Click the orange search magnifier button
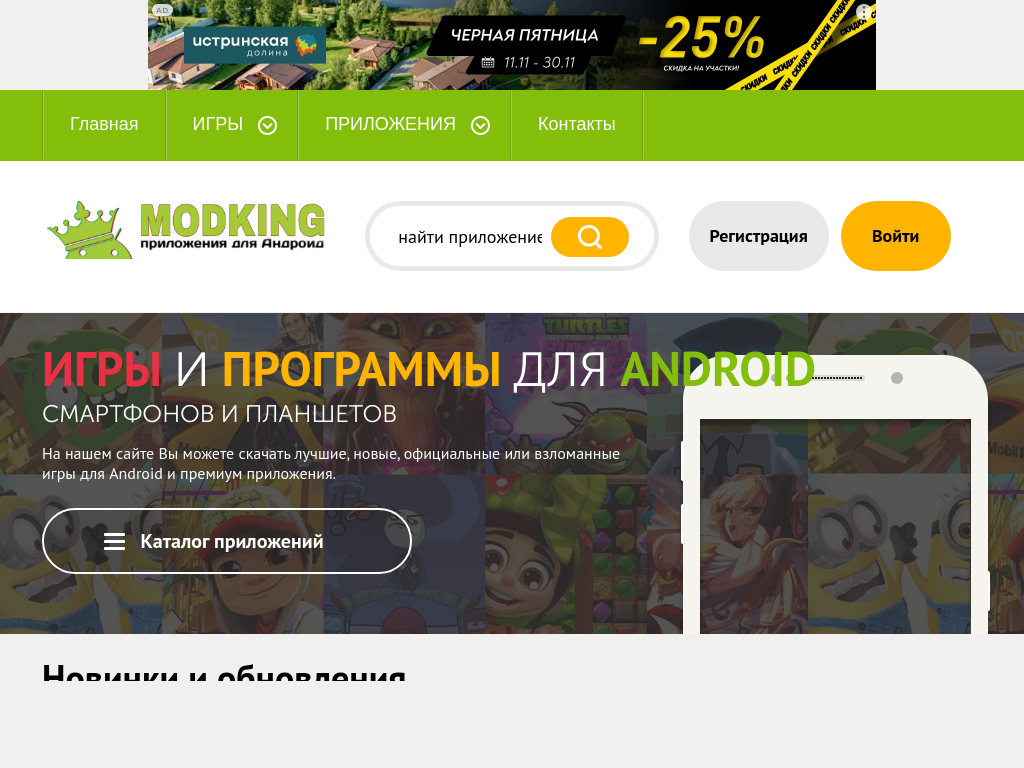 click(x=590, y=236)
